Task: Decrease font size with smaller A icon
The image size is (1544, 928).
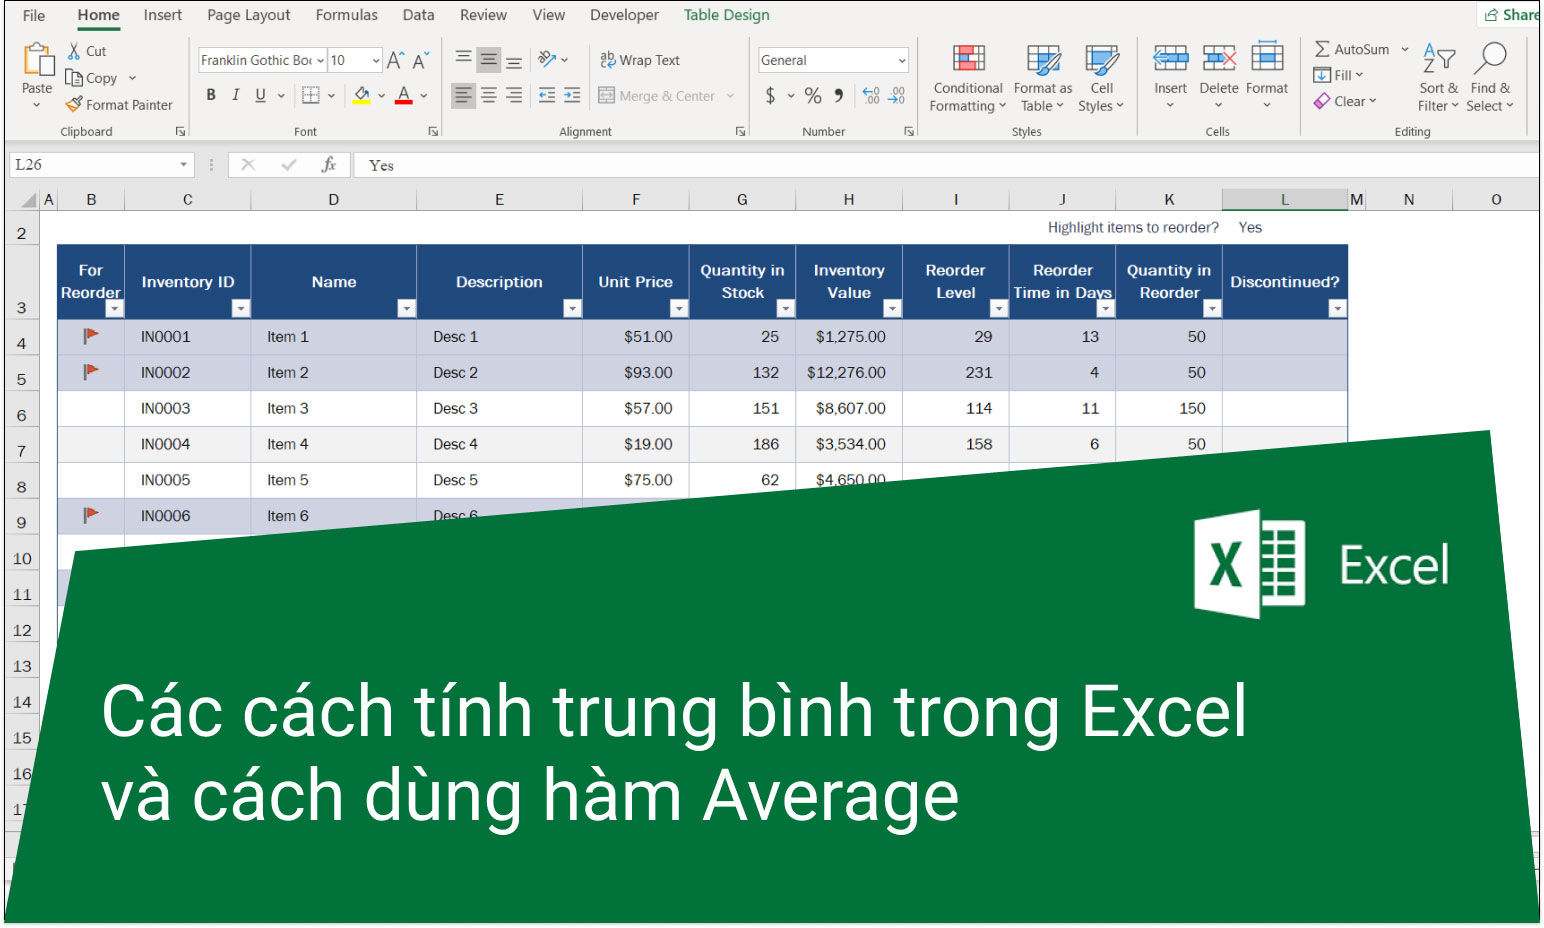Action: tap(421, 60)
